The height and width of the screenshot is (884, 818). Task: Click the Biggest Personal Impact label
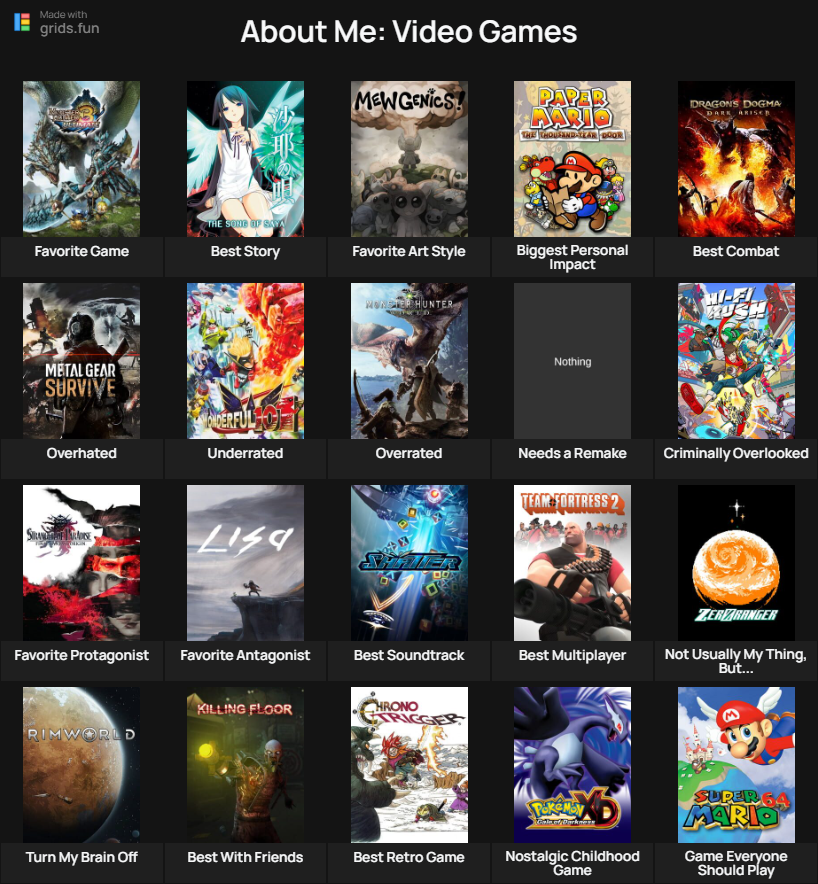[572, 257]
